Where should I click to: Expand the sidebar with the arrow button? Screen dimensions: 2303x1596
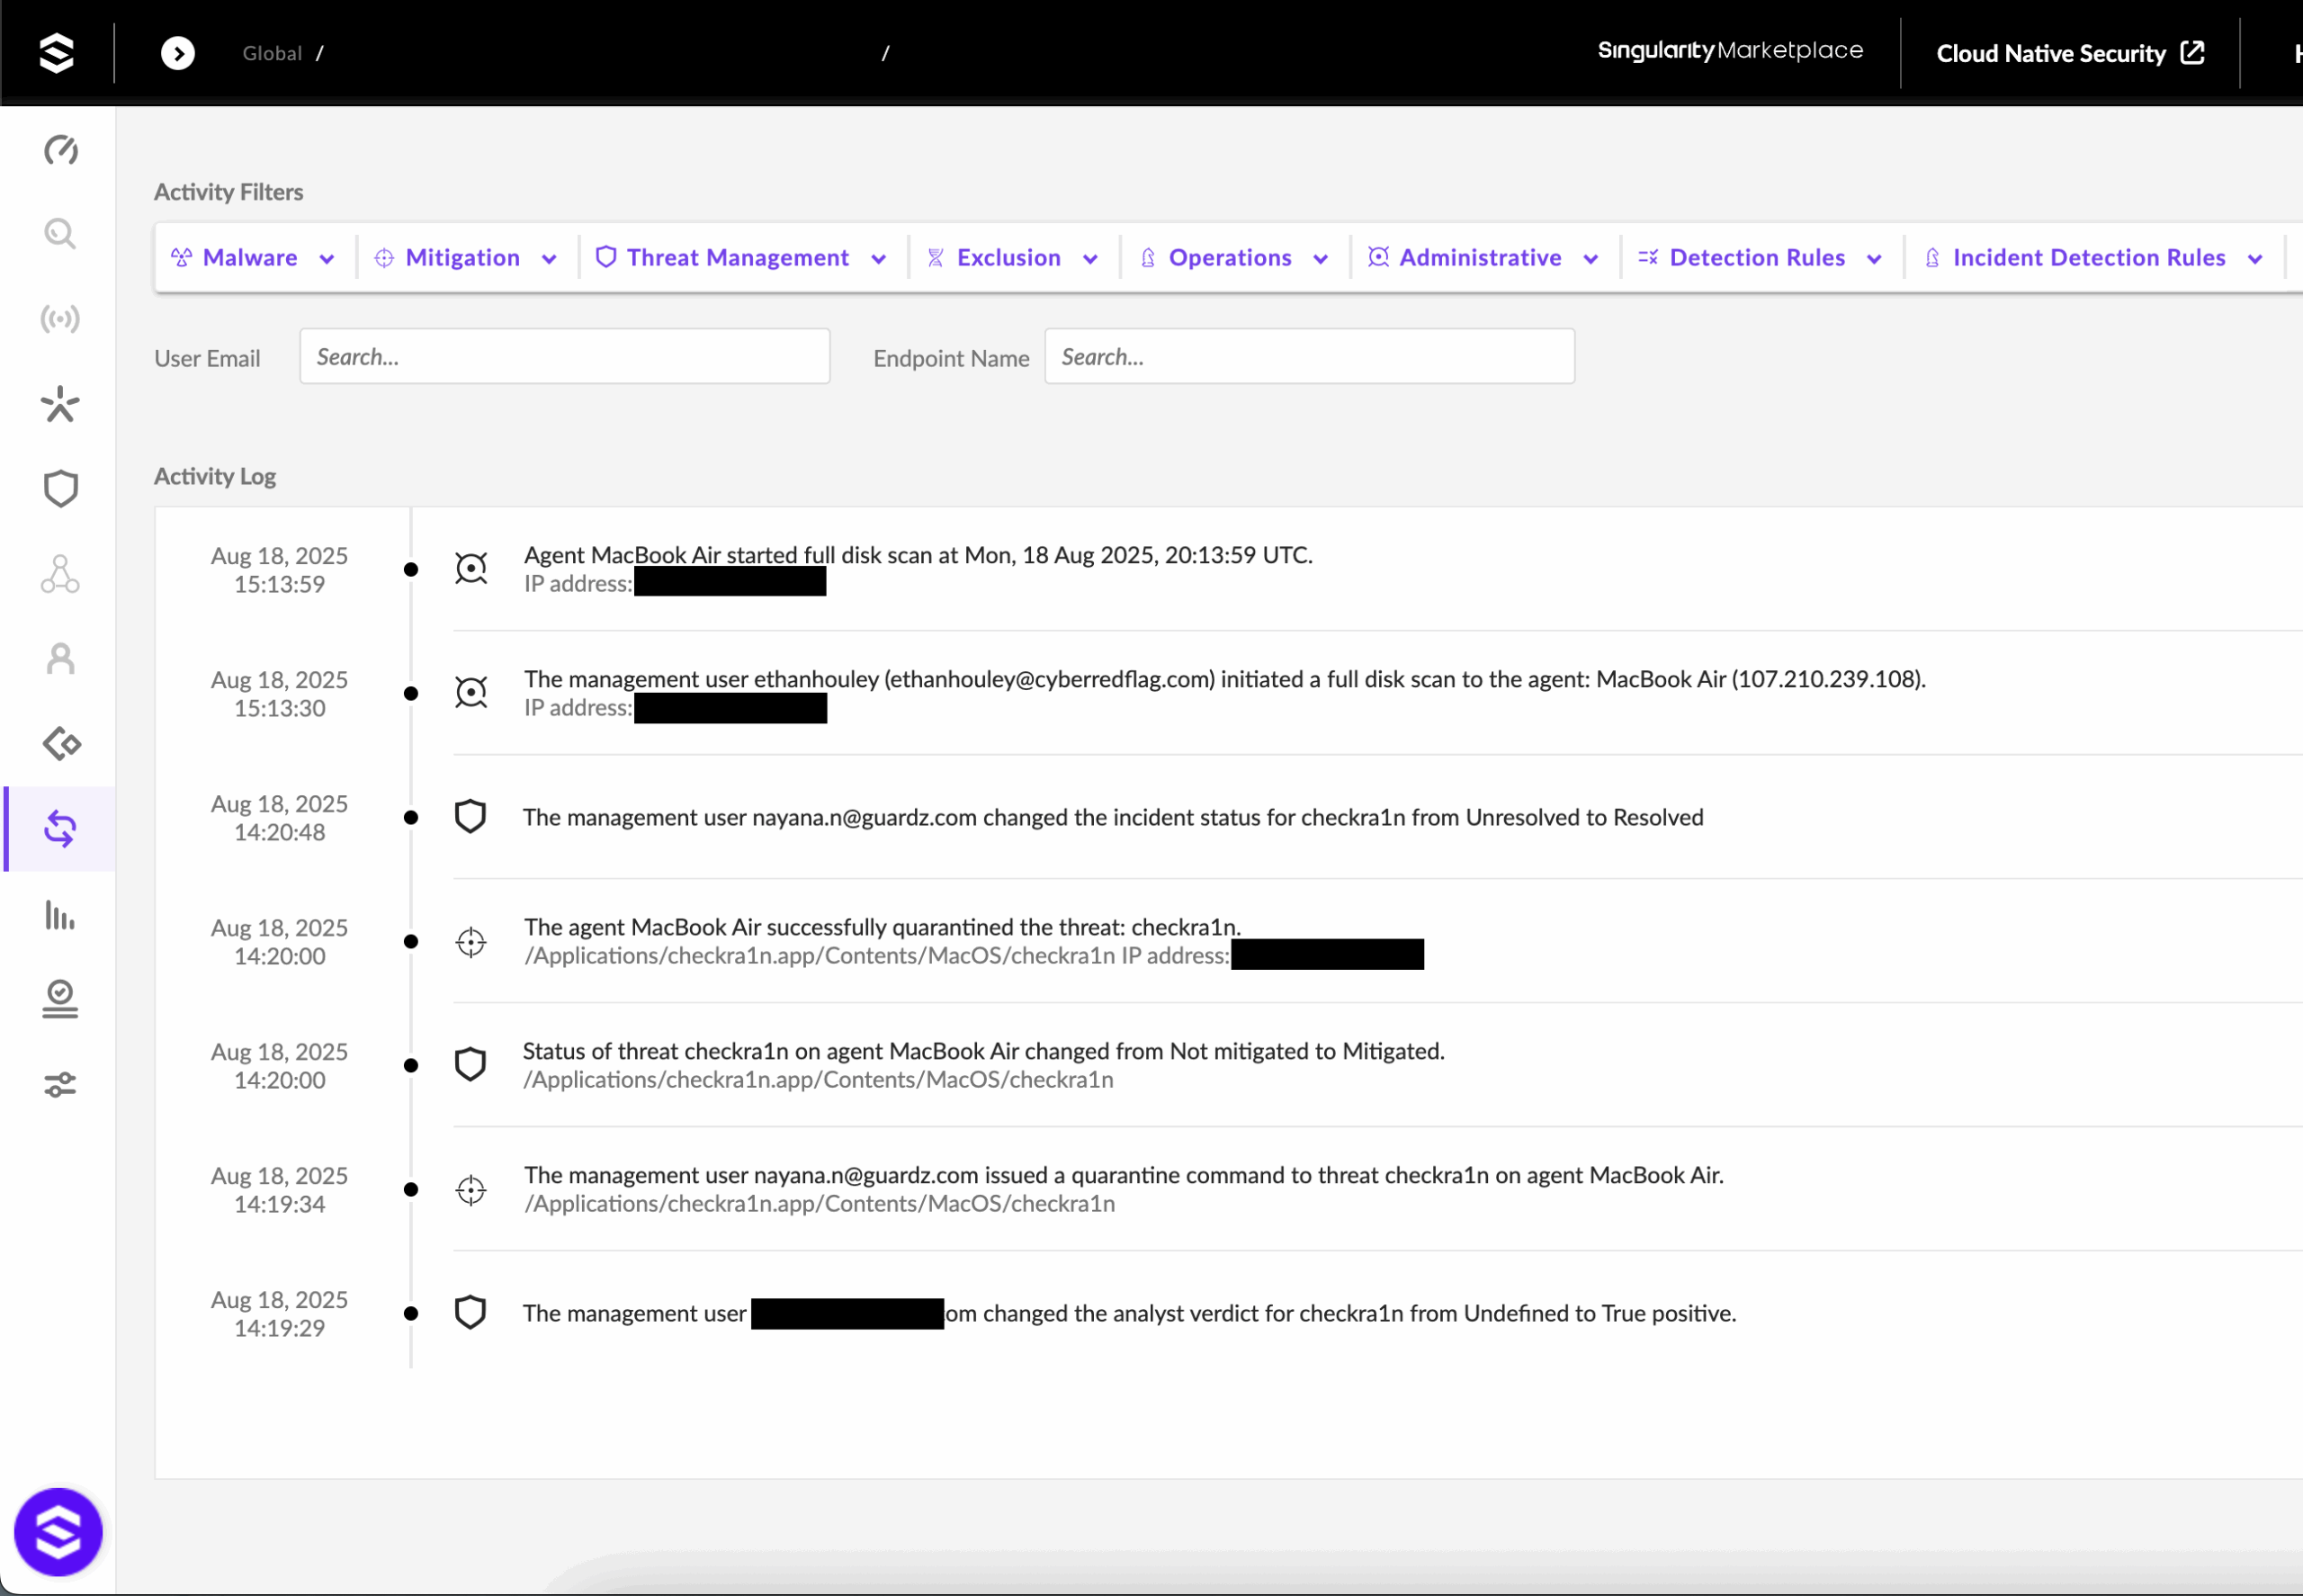(x=178, y=53)
